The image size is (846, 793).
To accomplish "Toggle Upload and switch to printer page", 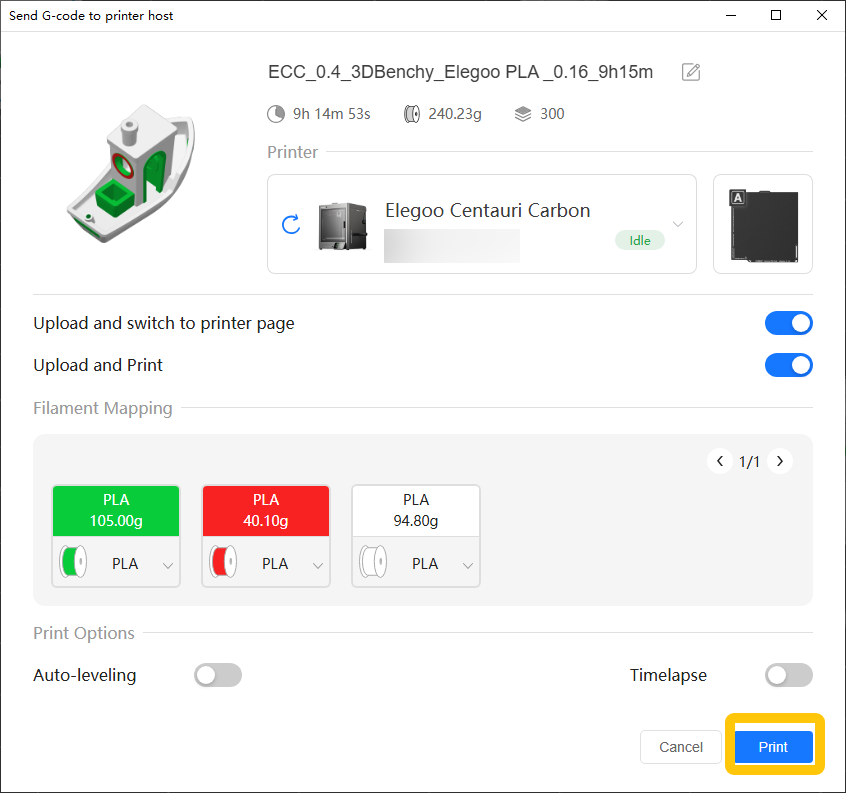I will point(788,323).
